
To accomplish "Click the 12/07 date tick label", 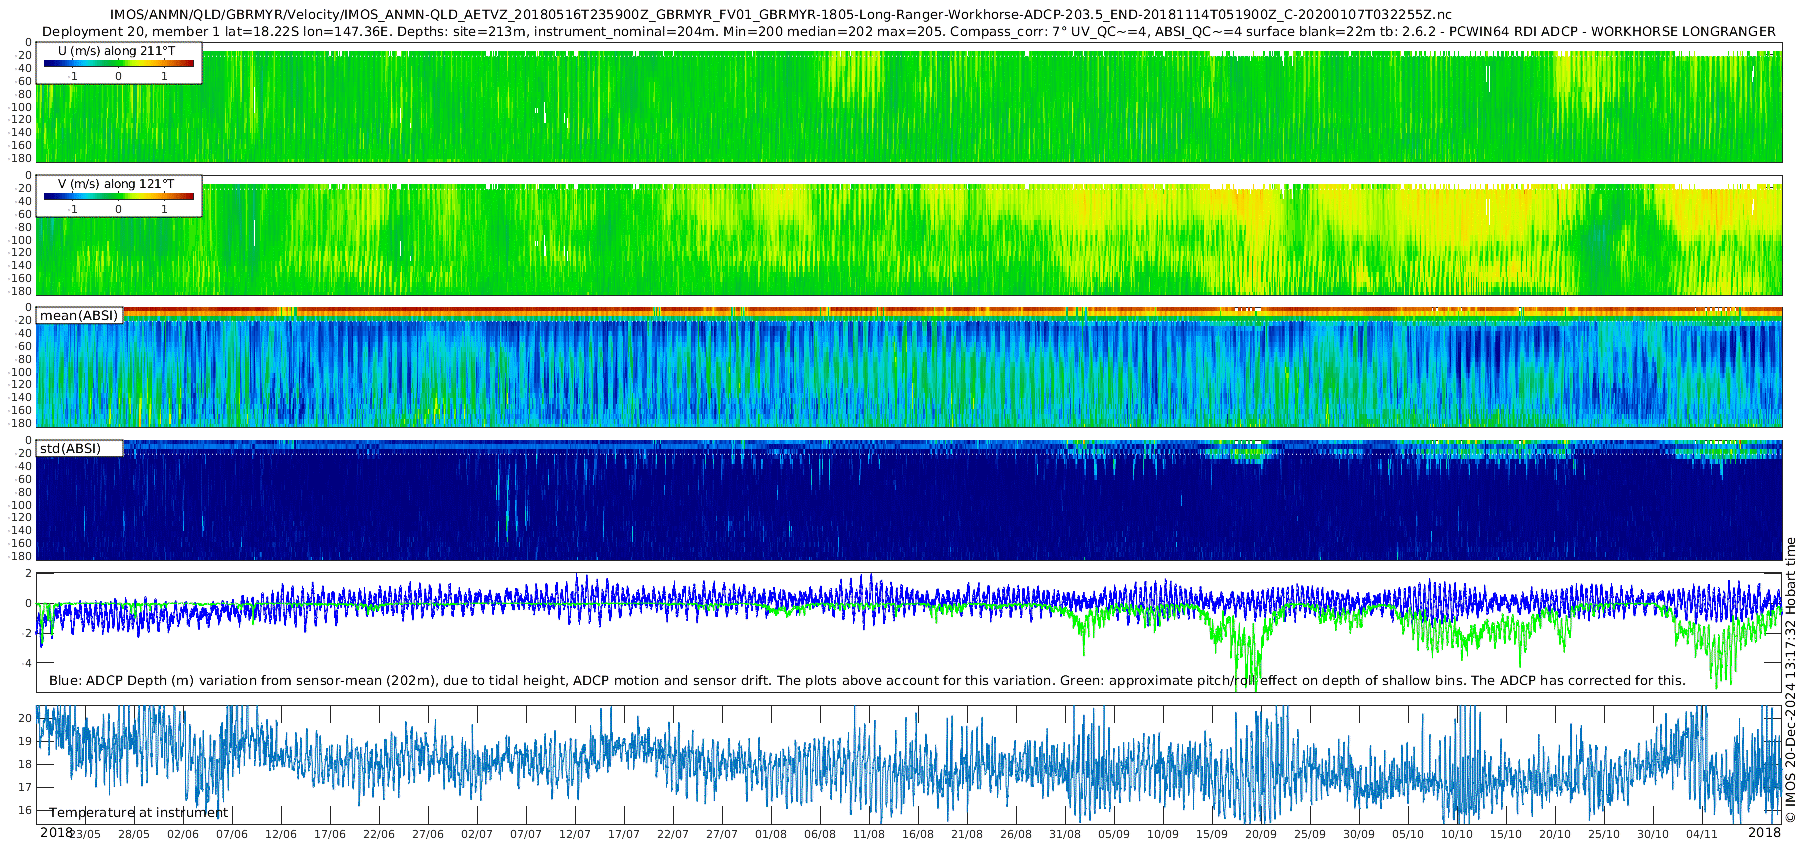I will tap(575, 834).
